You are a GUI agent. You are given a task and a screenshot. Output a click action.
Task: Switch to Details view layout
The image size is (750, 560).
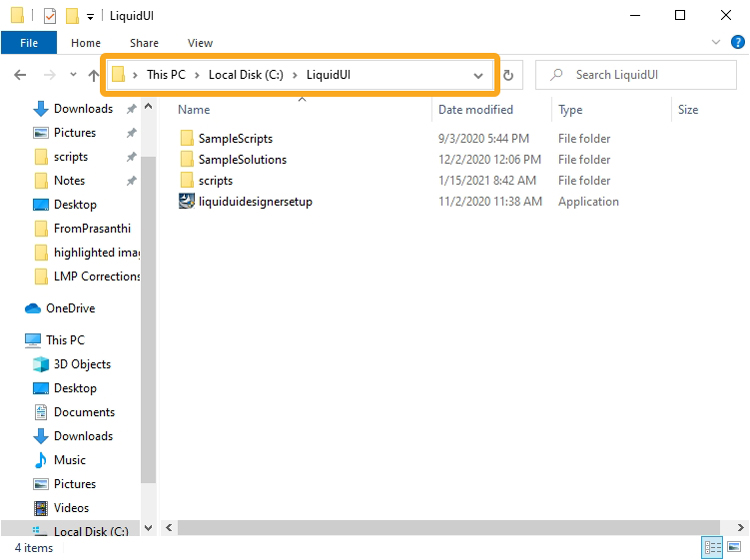click(x=713, y=547)
